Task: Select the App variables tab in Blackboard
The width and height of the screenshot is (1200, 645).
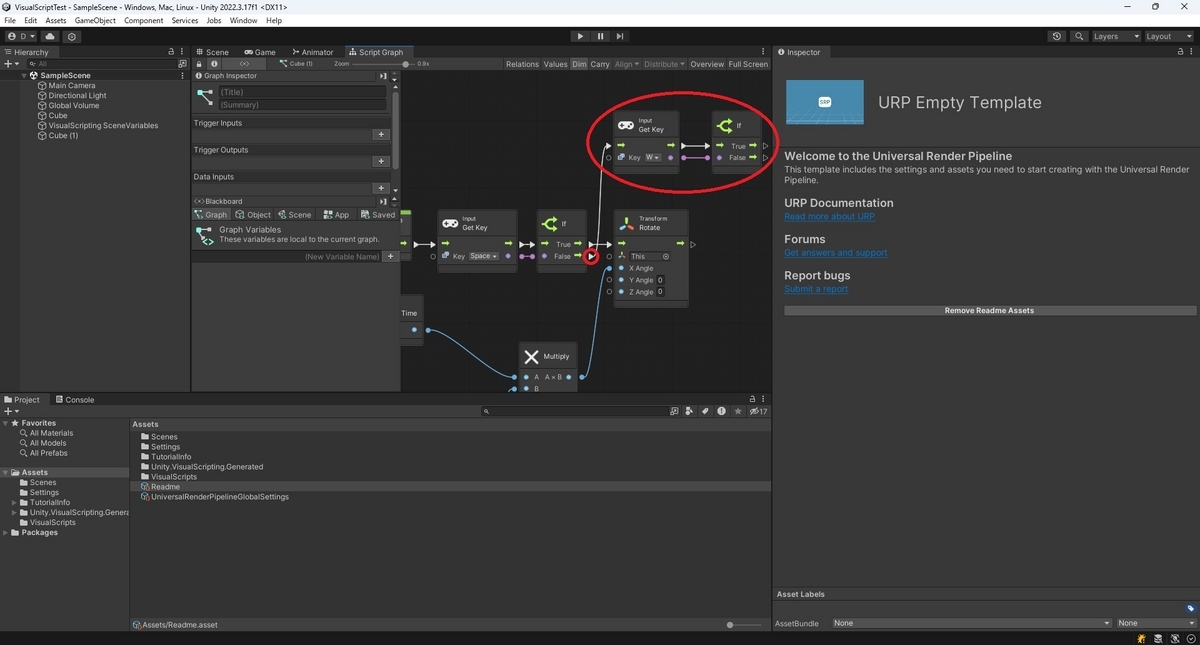Action: coord(336,215)
